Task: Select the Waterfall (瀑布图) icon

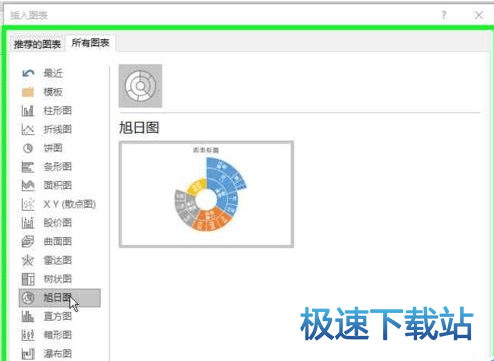Action: (x=28, y=353)
